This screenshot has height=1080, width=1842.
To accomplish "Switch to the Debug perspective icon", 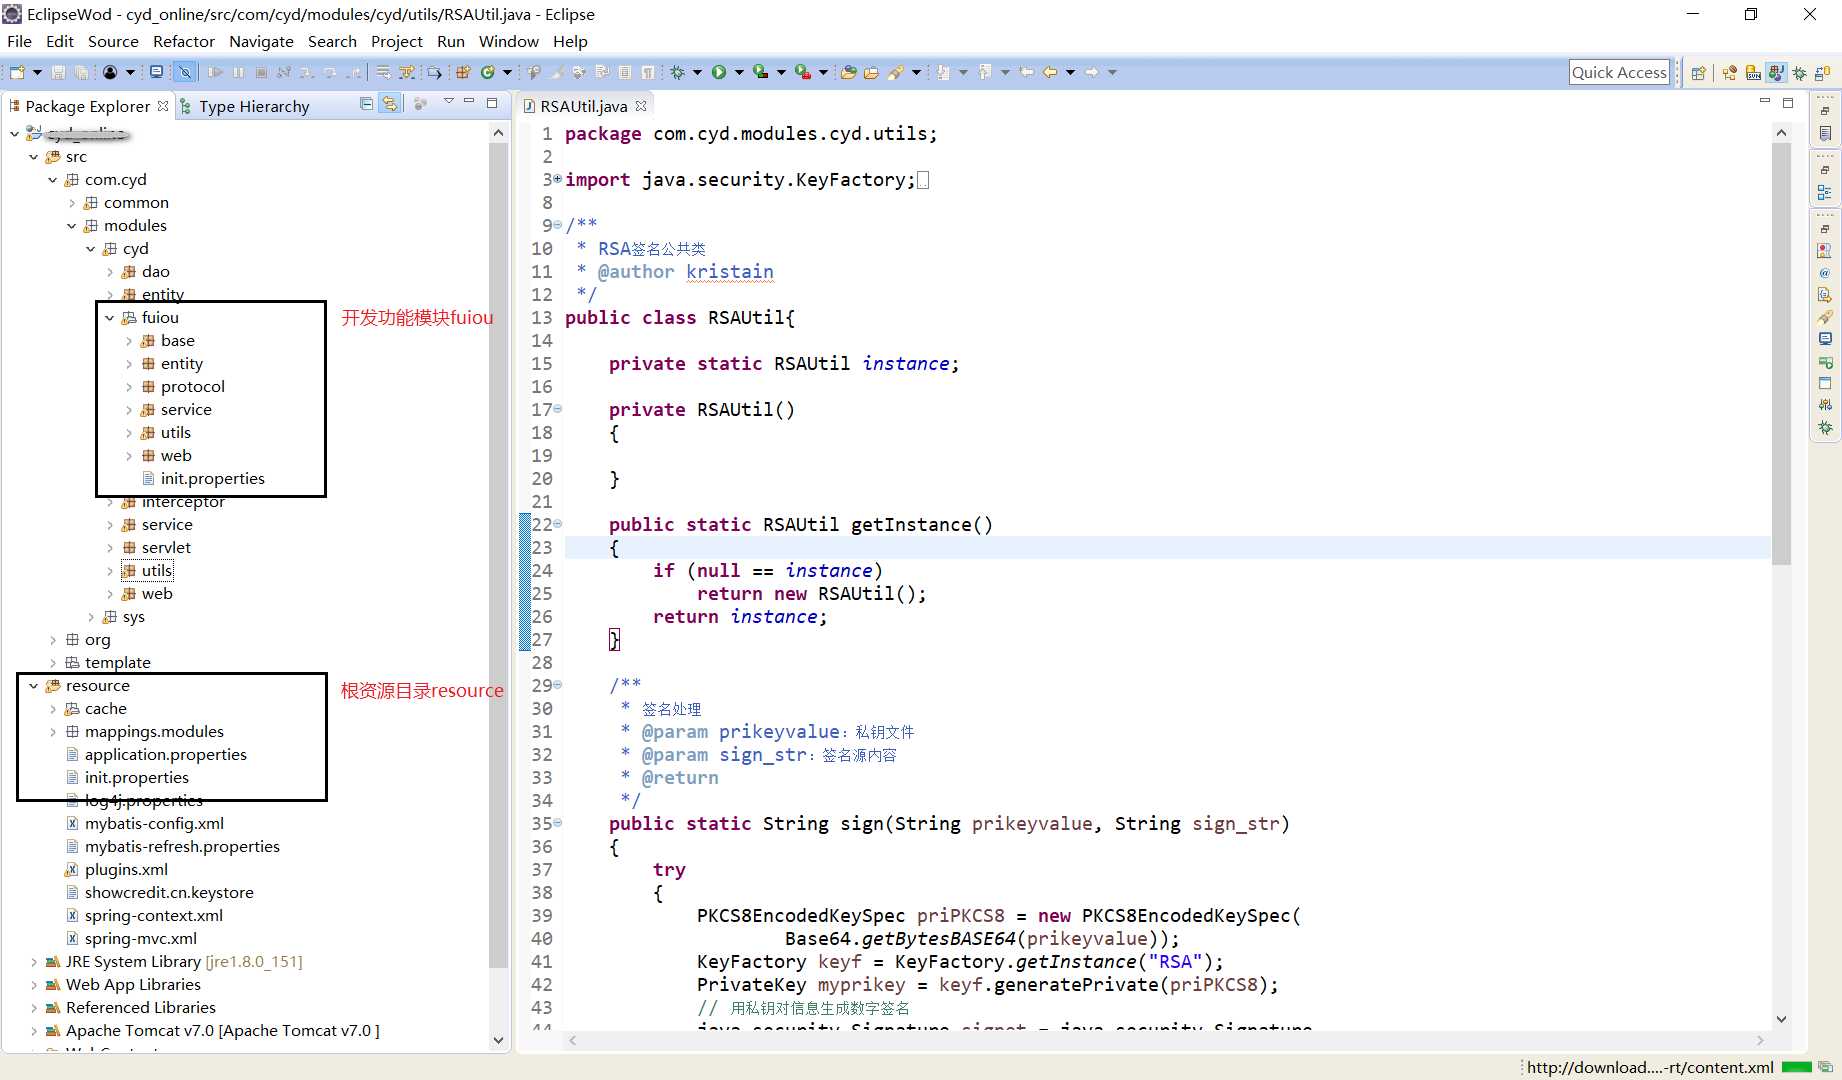I will [x=1799, y=72].
